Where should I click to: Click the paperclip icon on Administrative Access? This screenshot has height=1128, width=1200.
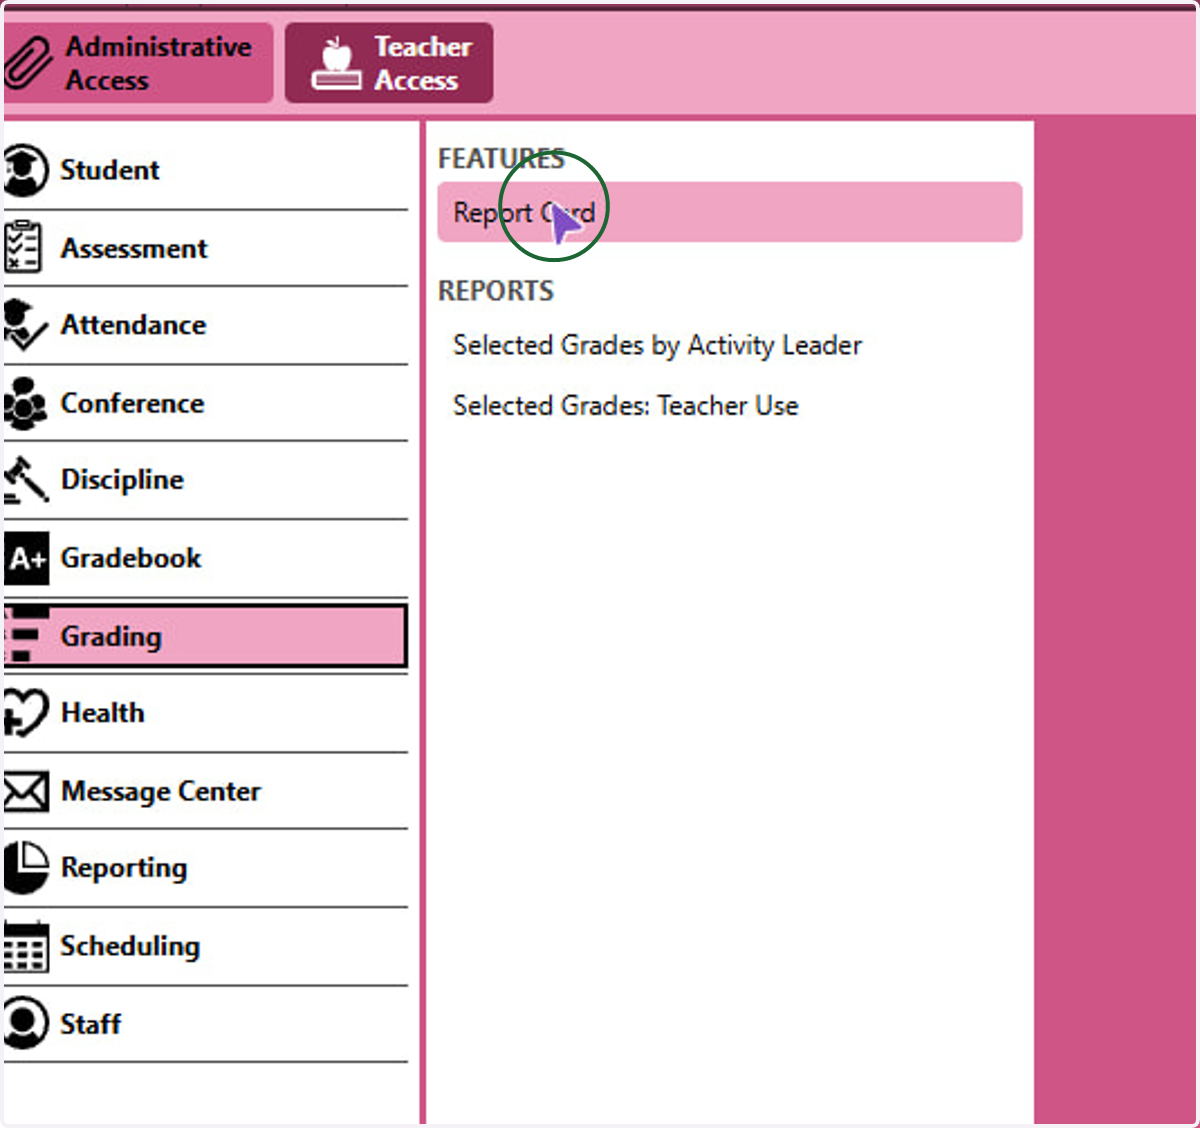coord(27,63)
